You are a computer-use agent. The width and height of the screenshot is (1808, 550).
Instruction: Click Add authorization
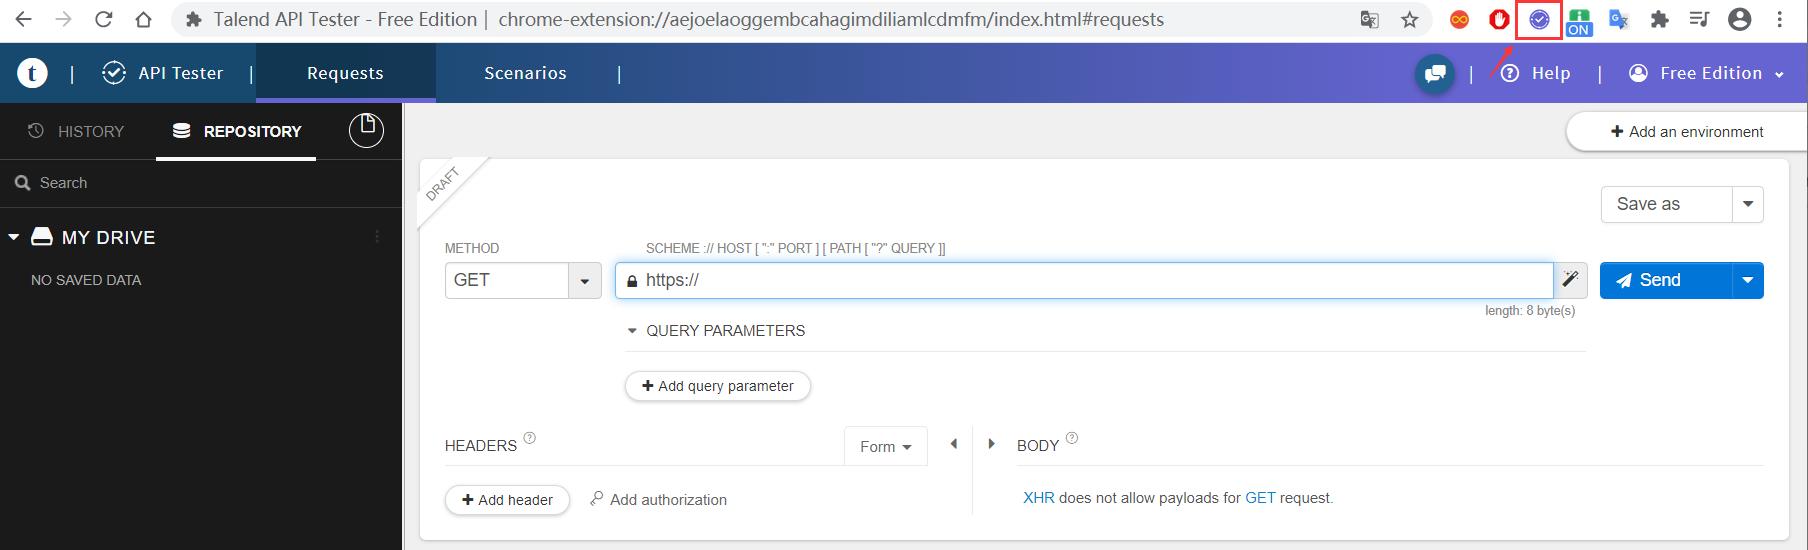point(659,500)
